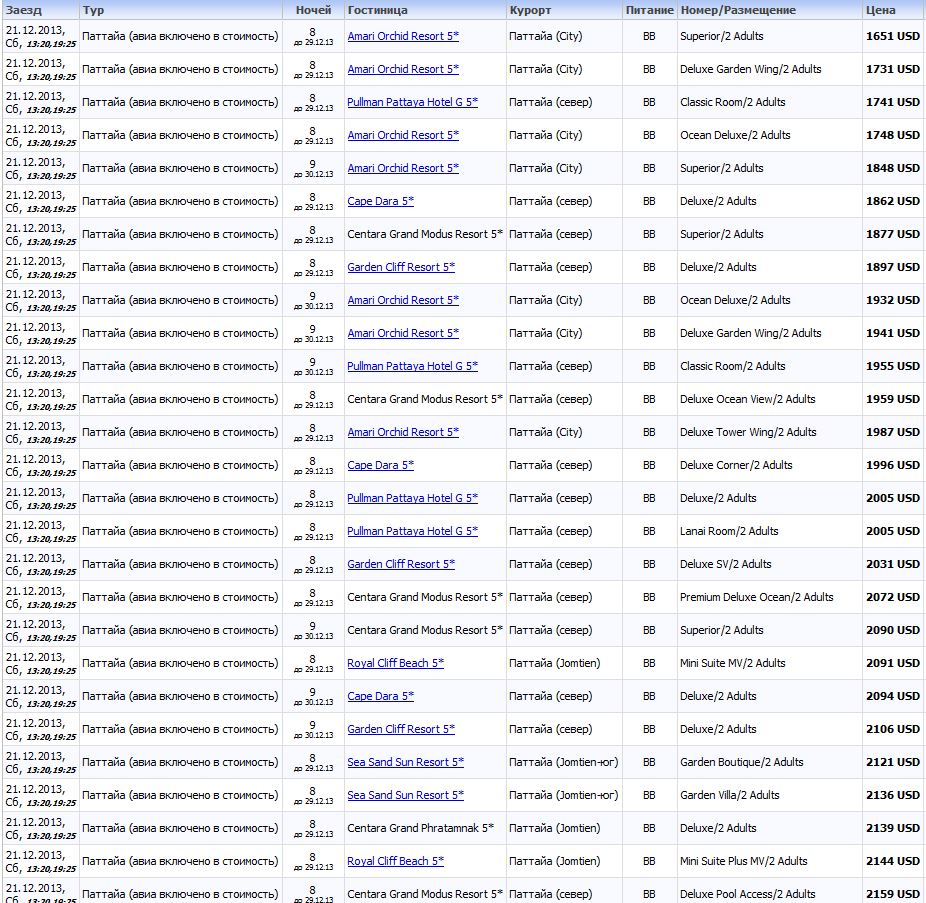Click the tour name cell in 1996 USD row
926x903 pixels.
click(180, 465)
